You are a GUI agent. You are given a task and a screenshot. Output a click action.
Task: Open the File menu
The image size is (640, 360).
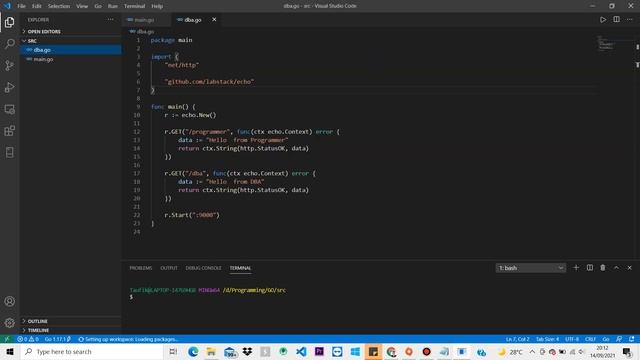[x=21, y=6]
